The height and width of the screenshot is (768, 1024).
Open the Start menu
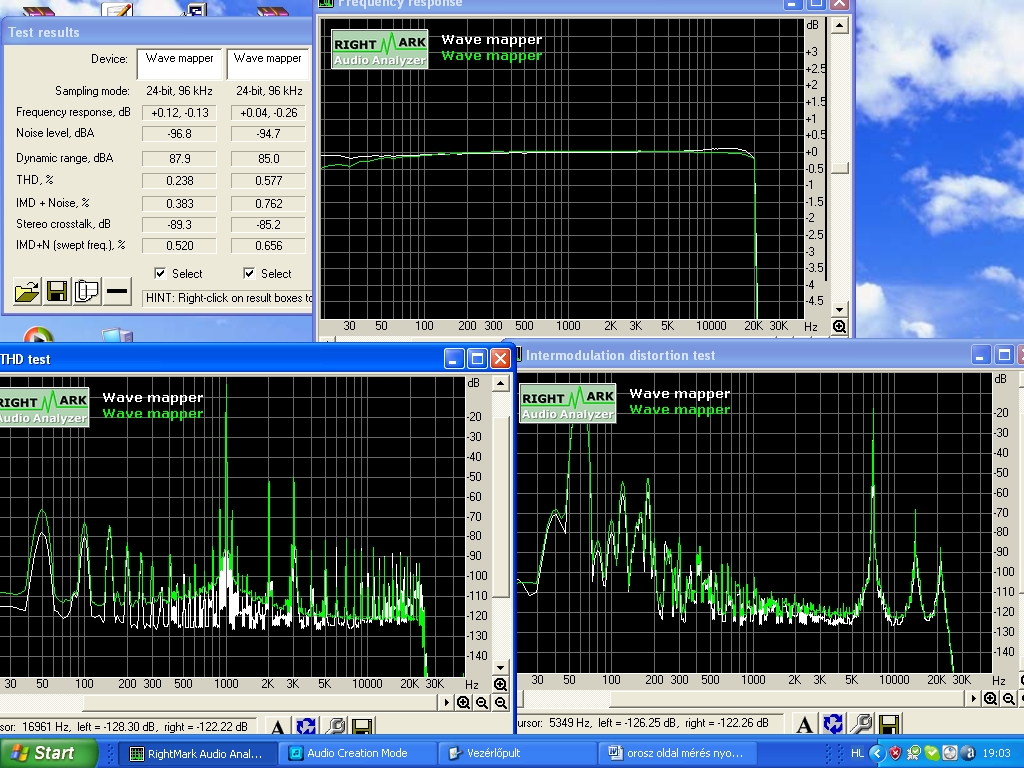click(x=47, y=753)
